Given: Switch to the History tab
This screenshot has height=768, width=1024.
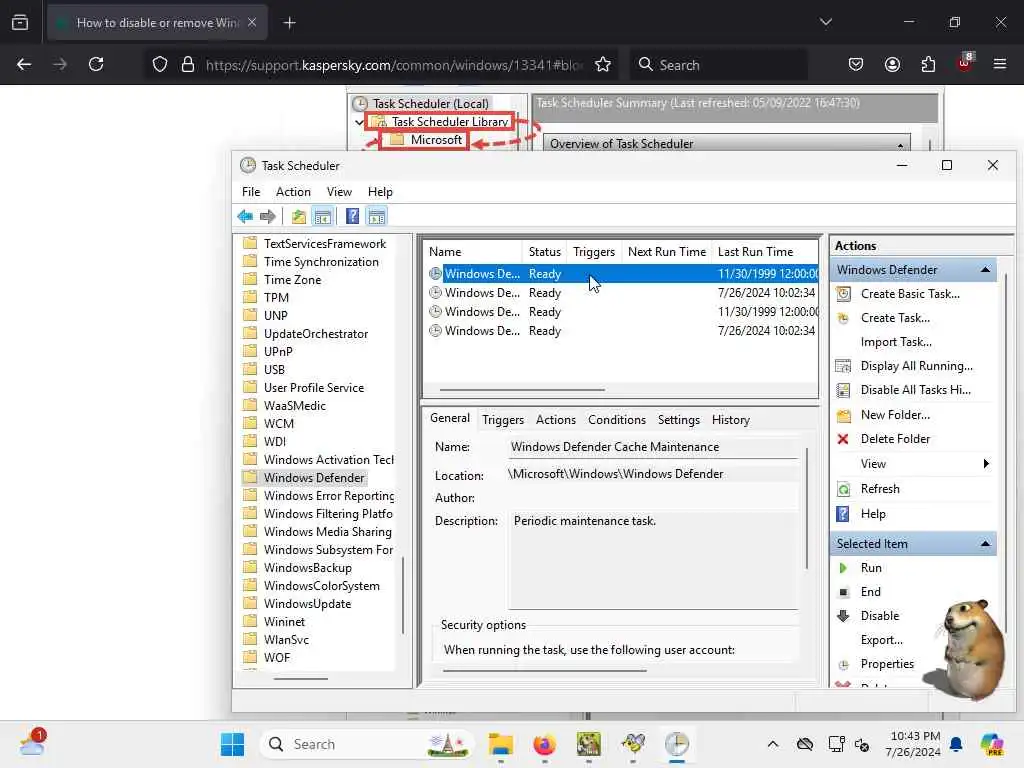Looking at the screenshot, I should click(x=730, y=420).
